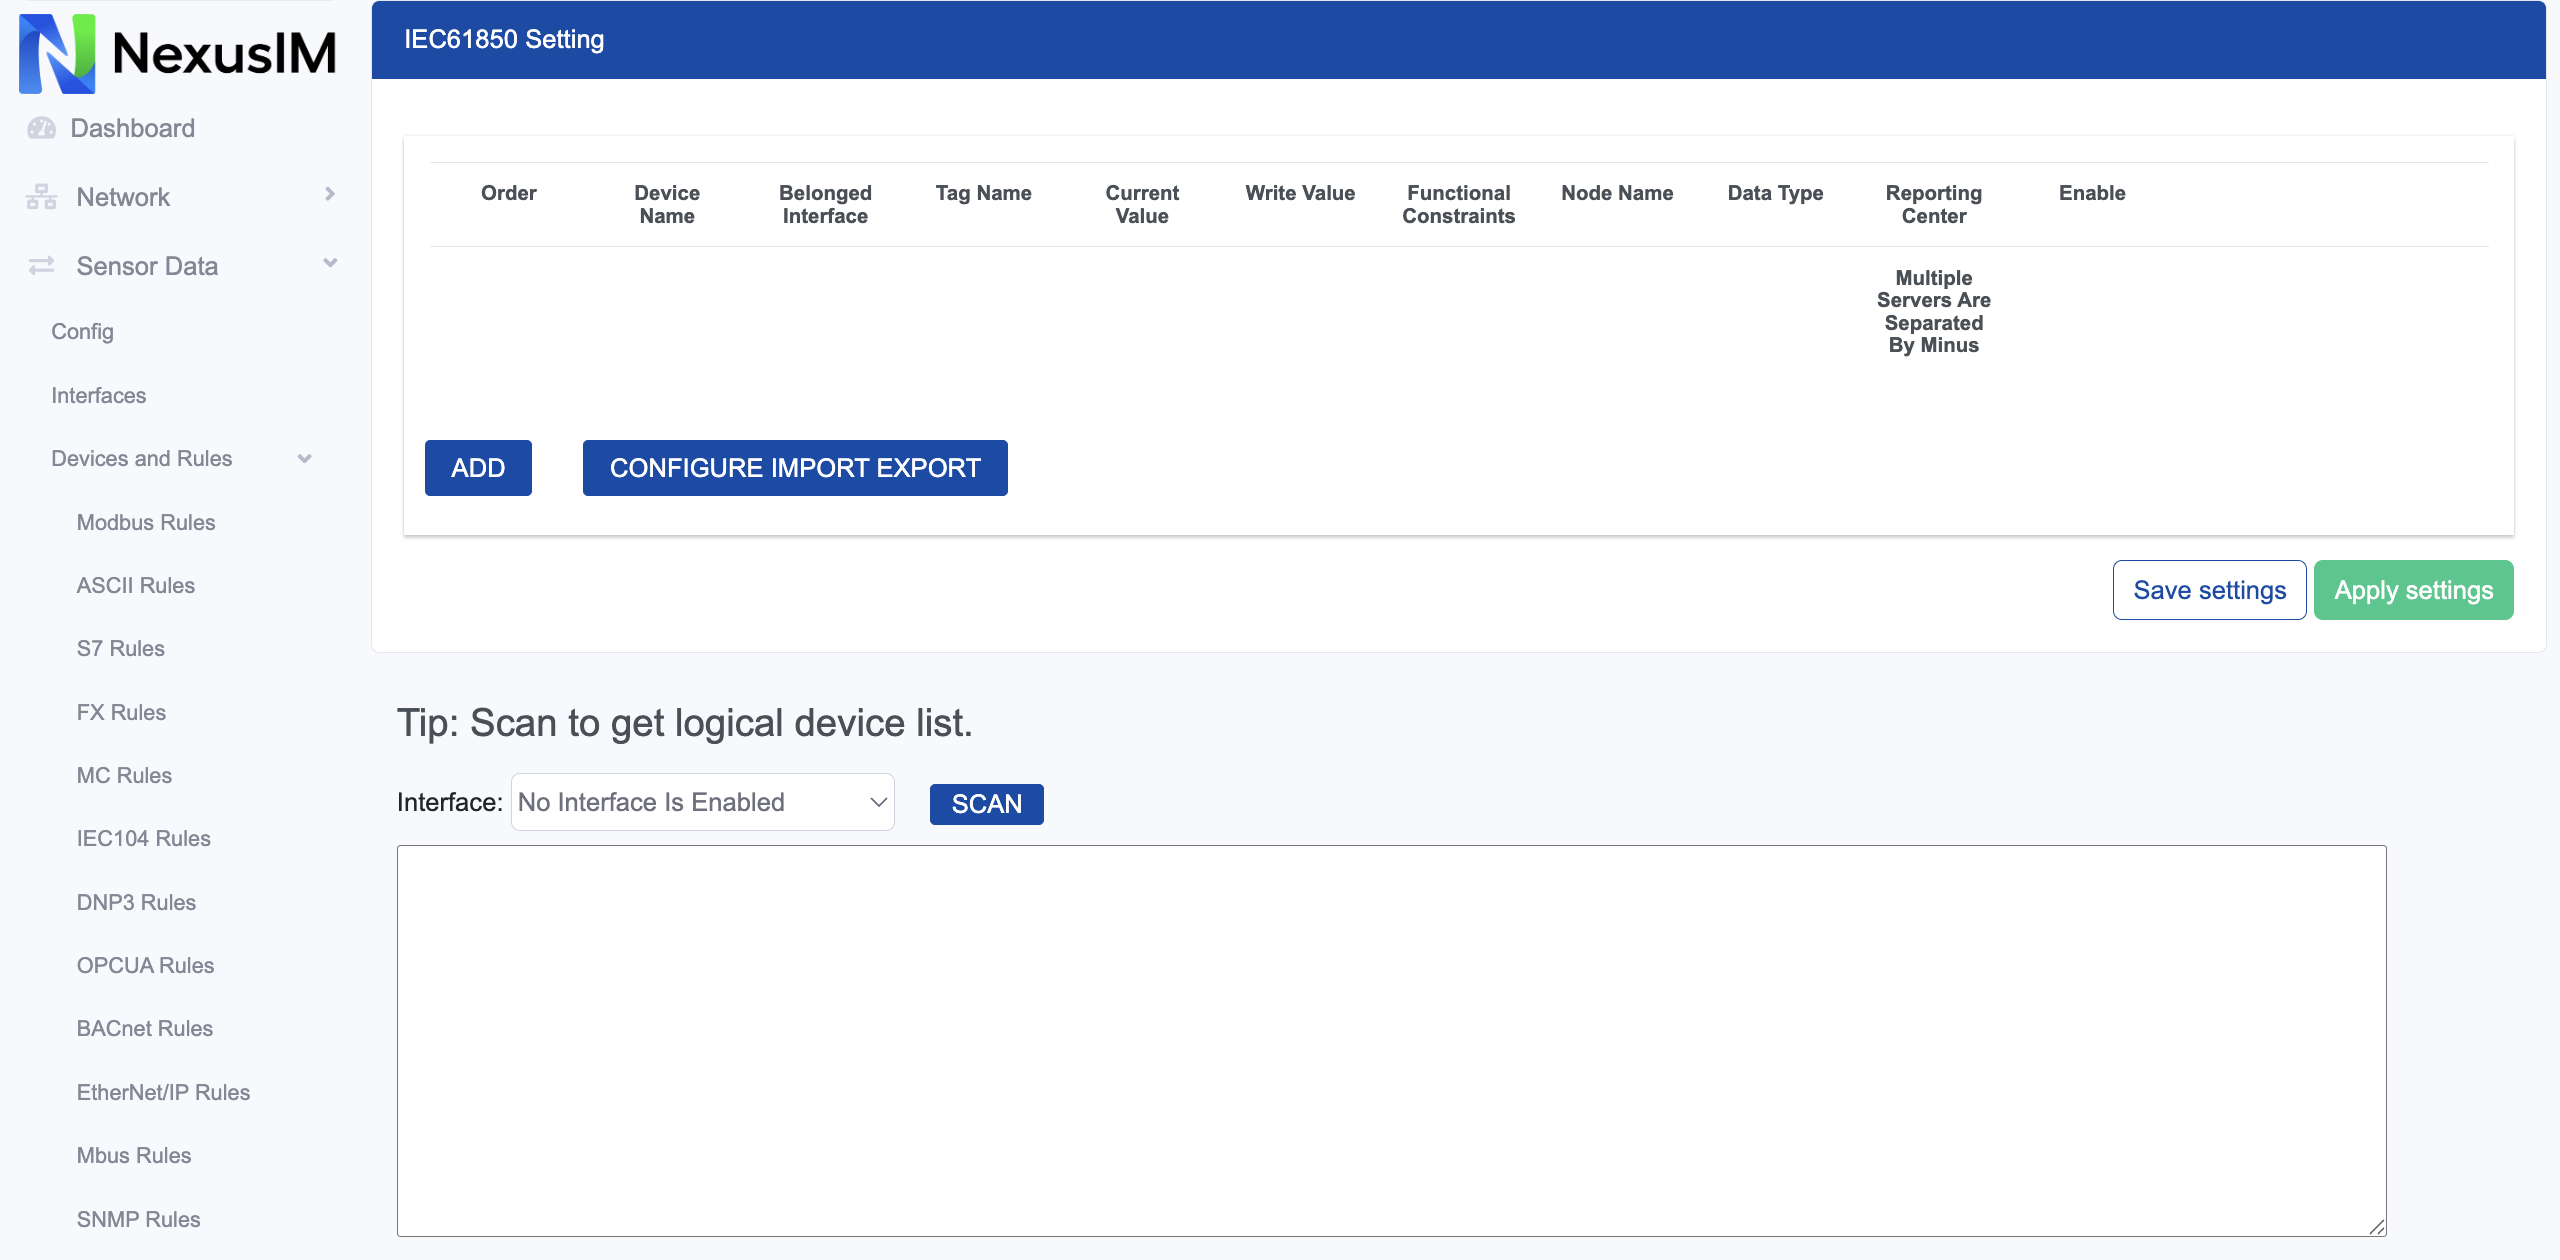Click the SCAN button

click(986, 804)
